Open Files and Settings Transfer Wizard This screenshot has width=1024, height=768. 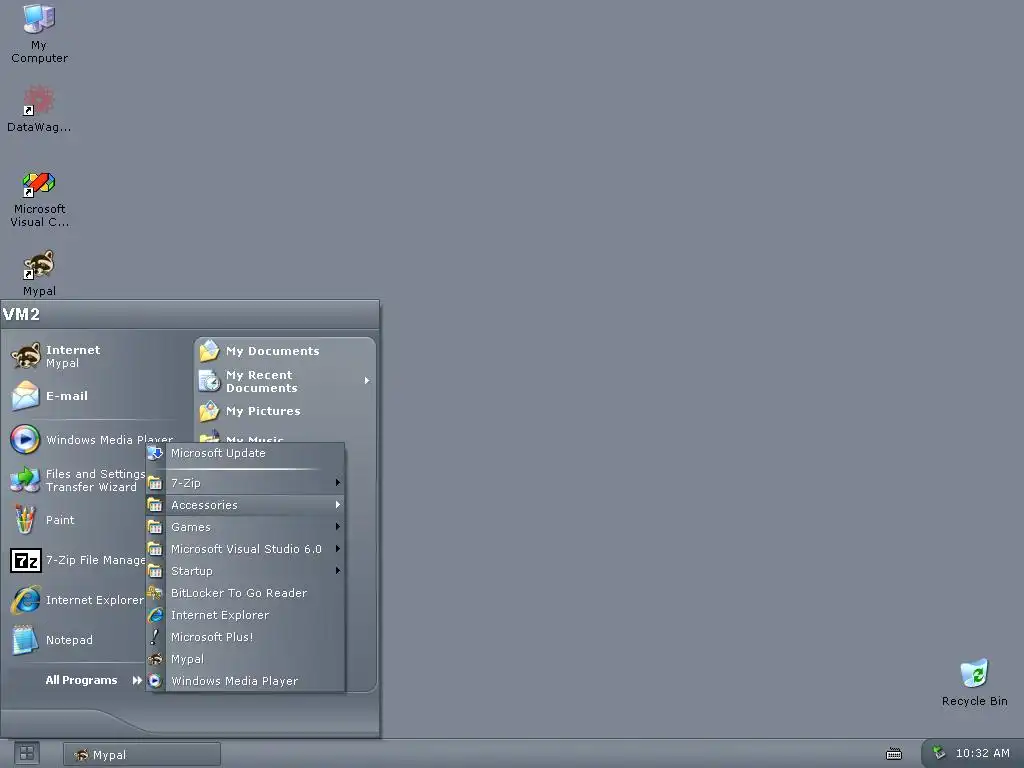coord(77,480)
